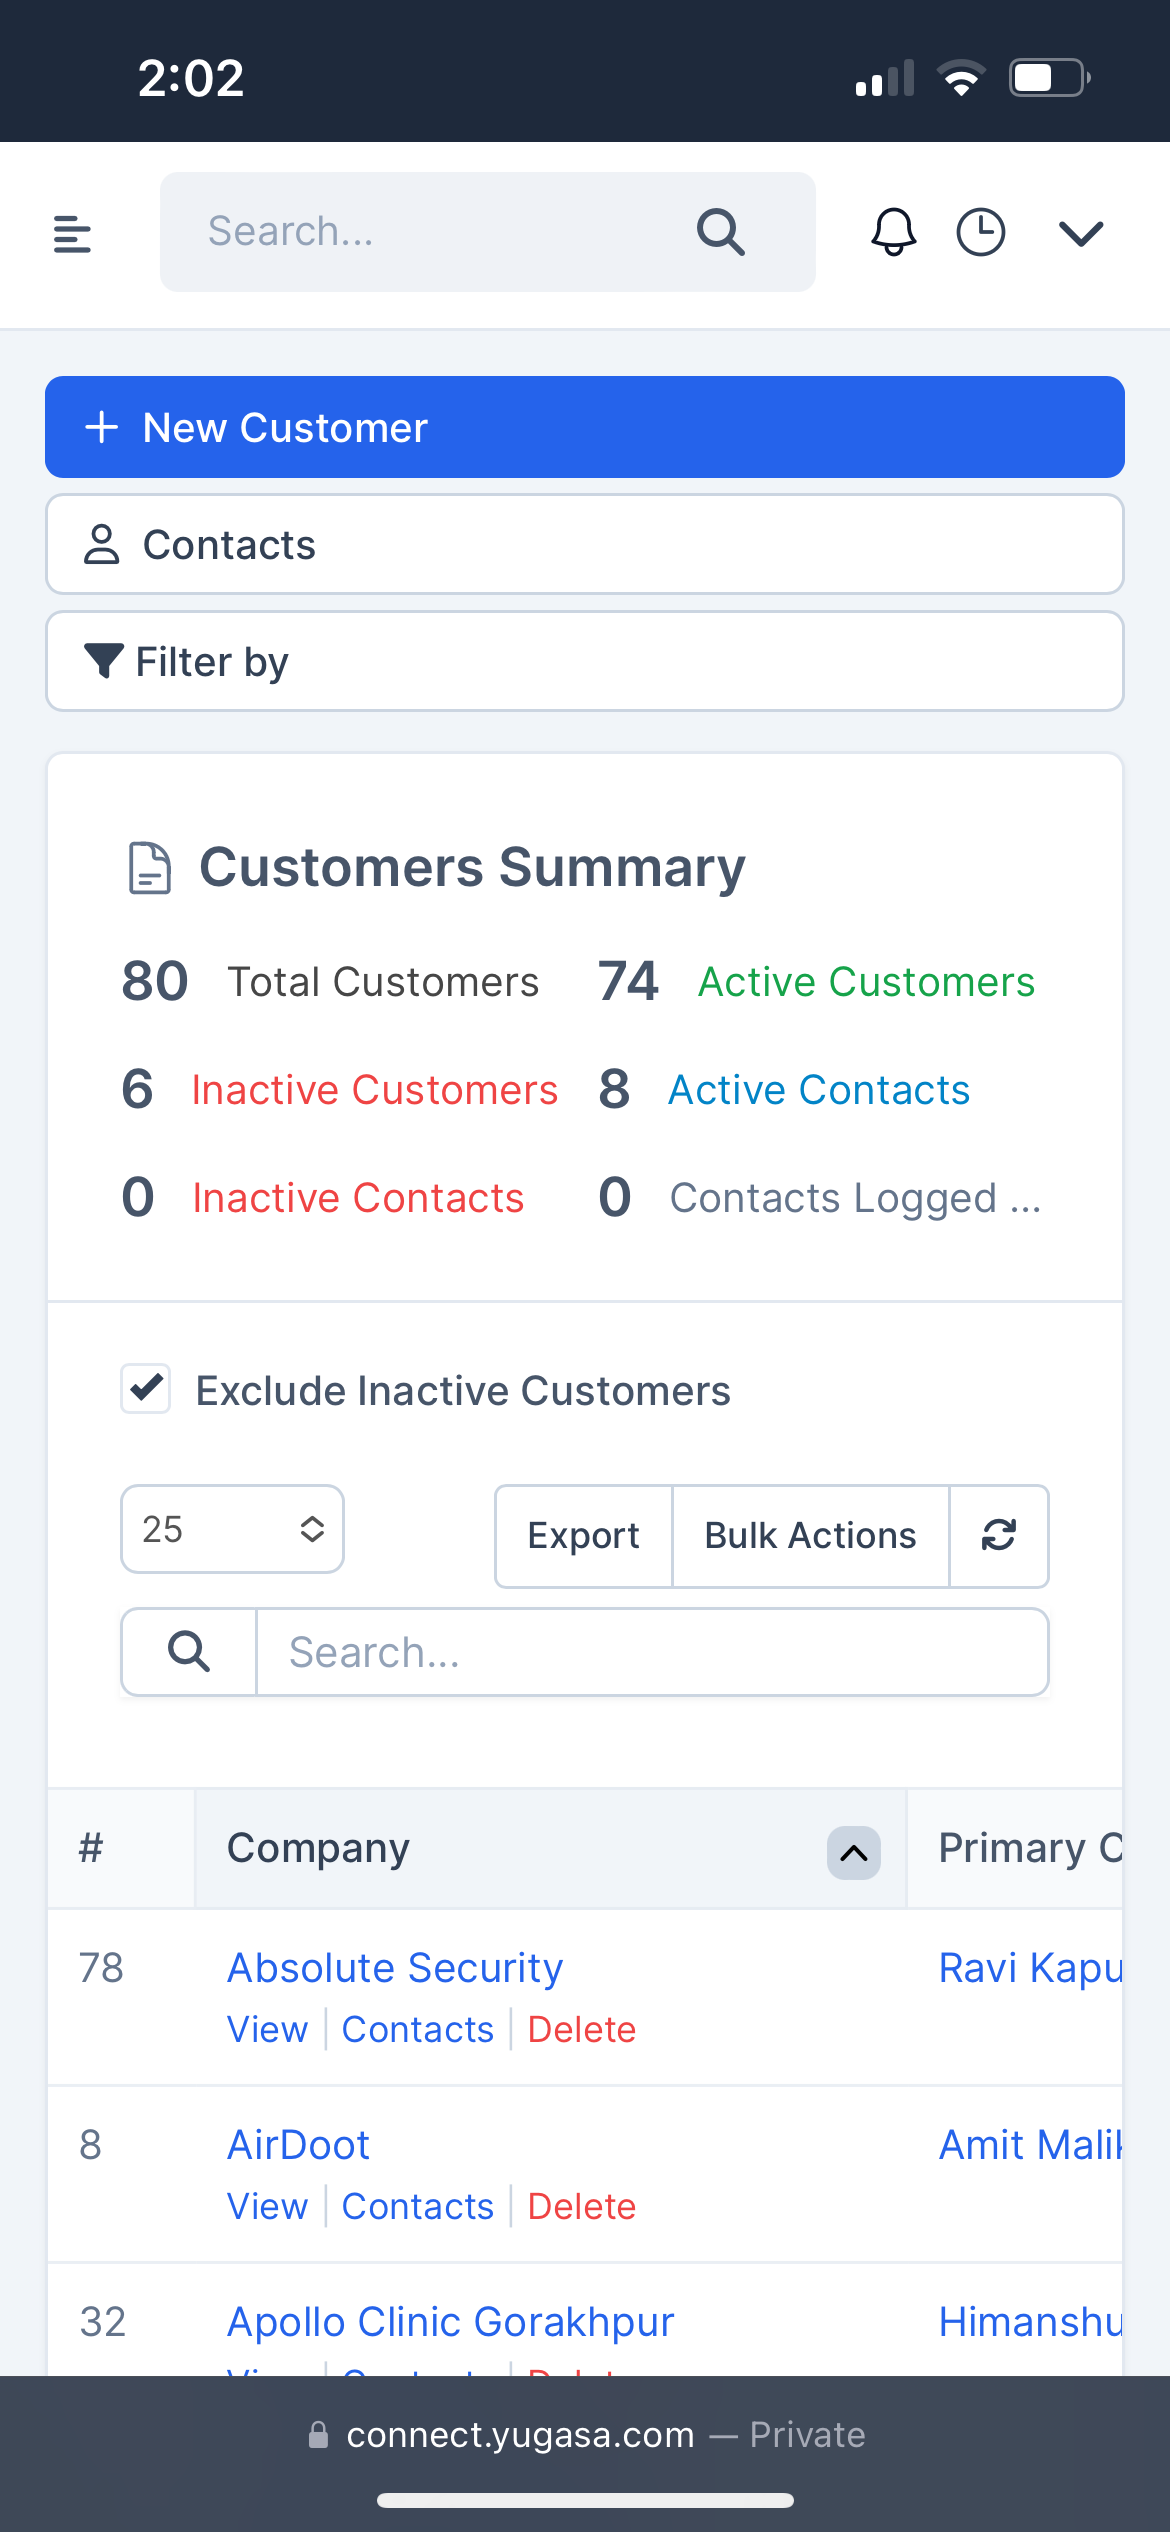This screenshot has width=1170, height=2532.
Task: Click the Export button
Action: 583,1536
